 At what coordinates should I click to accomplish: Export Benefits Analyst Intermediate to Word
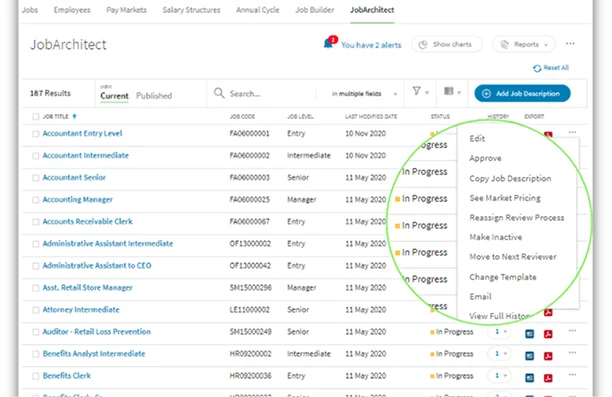click(530, 356)
